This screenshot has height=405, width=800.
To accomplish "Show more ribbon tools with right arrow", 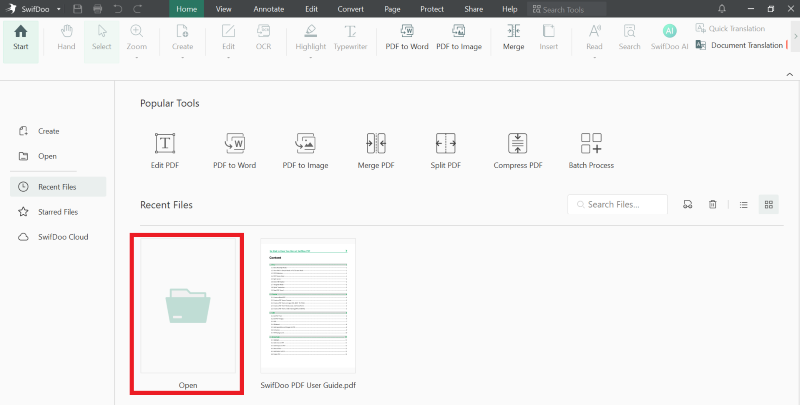I will point(795,37).
